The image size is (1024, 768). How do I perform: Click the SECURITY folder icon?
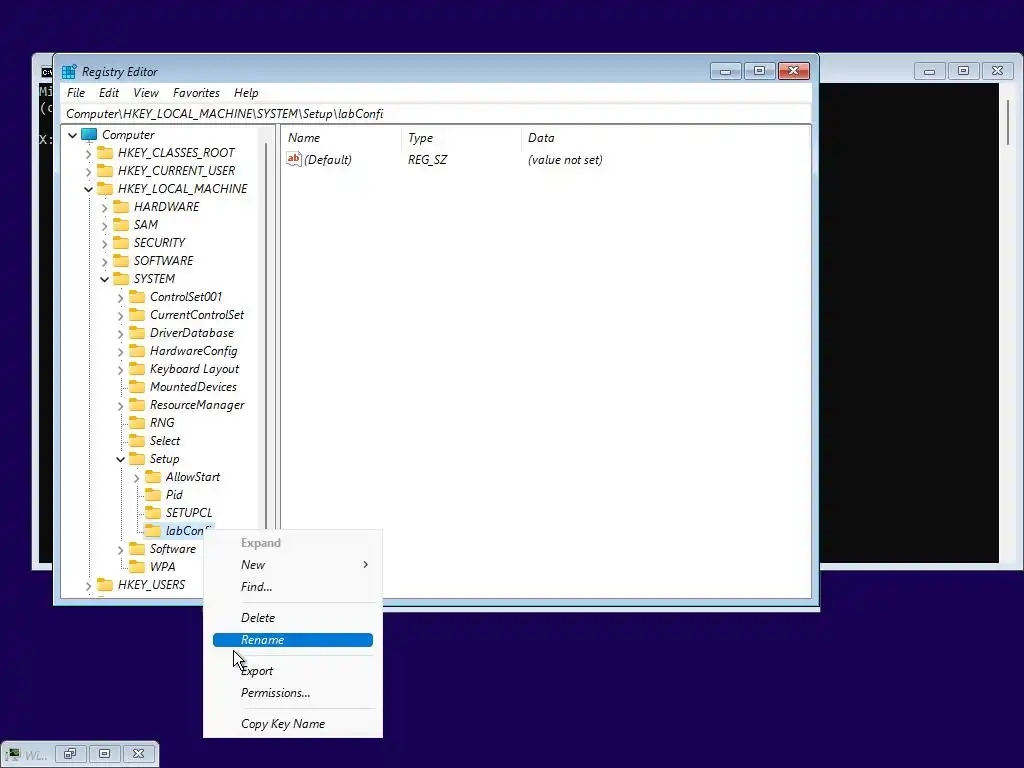pyautogui.click(x=121, y=243)
